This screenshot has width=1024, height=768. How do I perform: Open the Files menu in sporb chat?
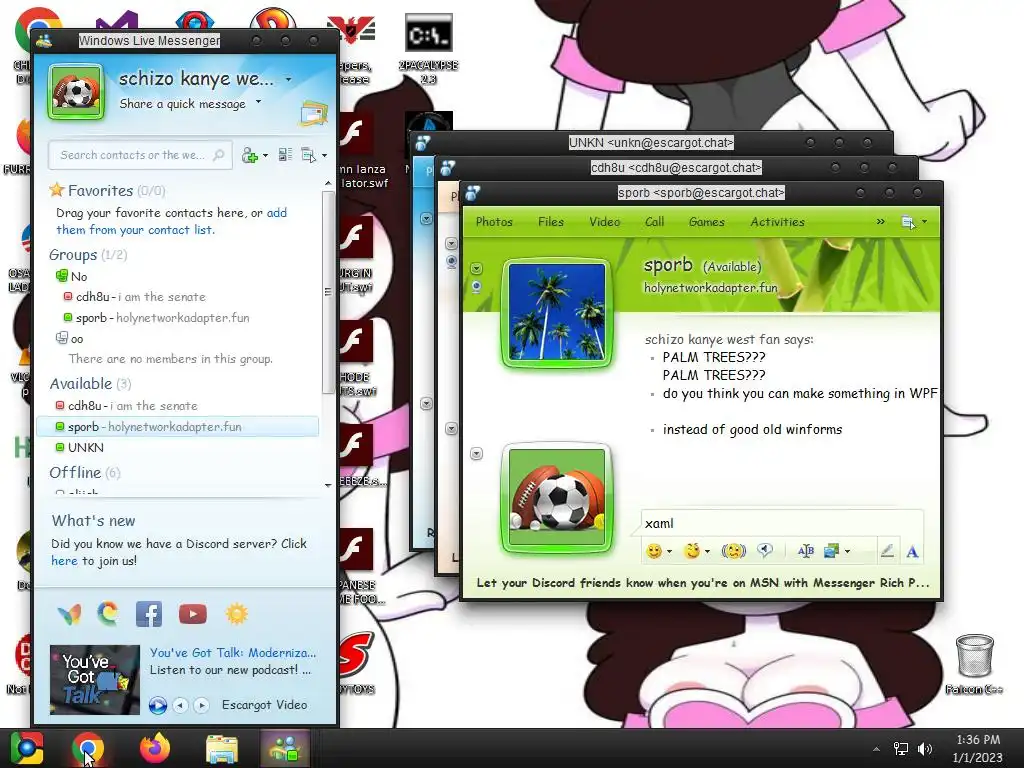tap(551, 221)
